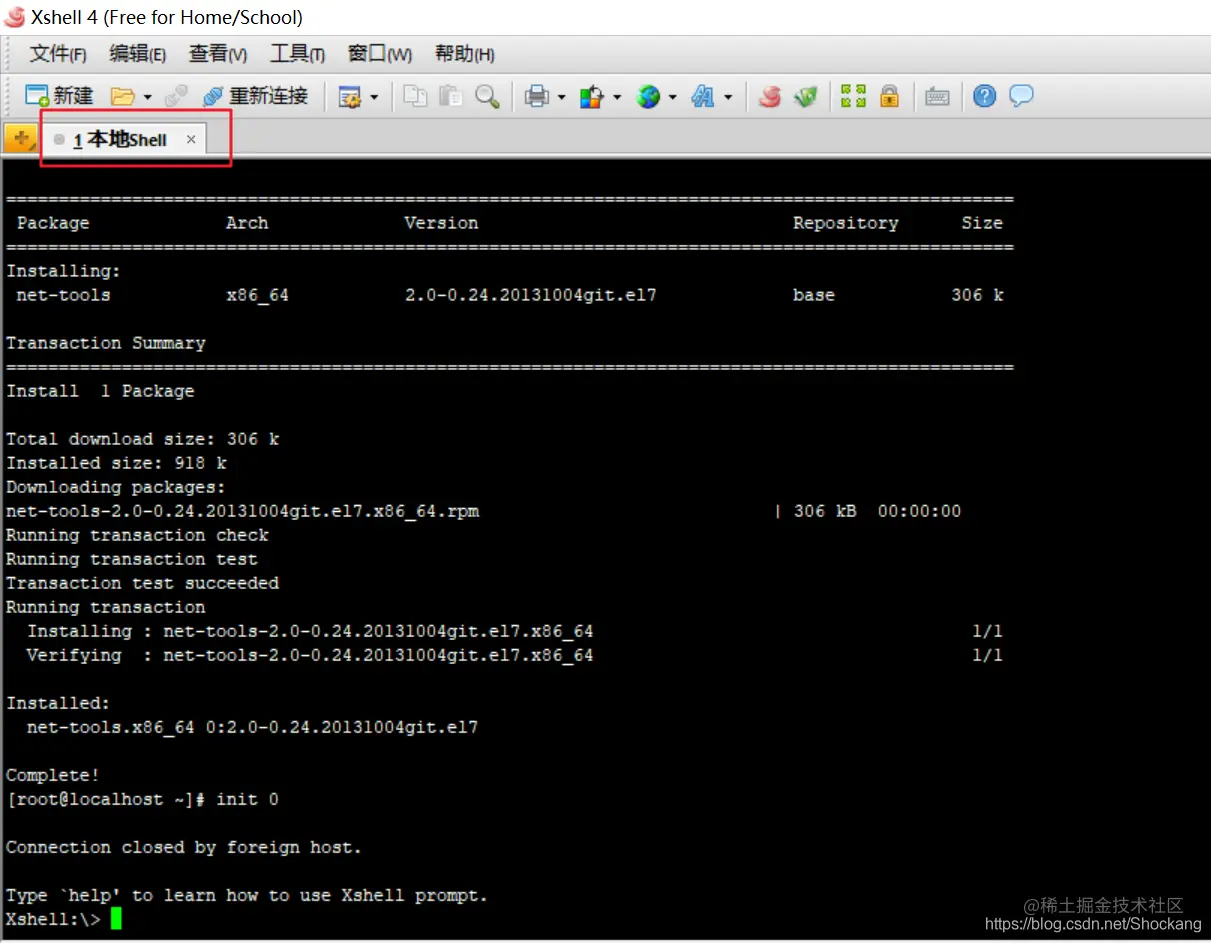Image resolution: width=1211 pixels, height=943 pixels.
Task: Click the keyboard key mapping icon
Action: click(x=937, y=96)
